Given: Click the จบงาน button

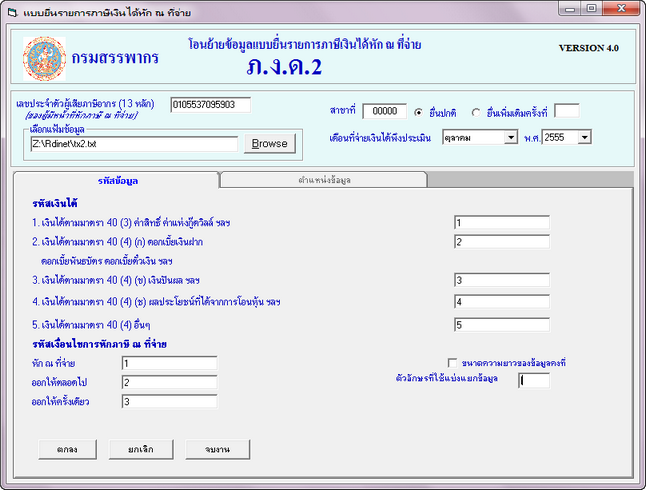Looking at the screenshot, I should pos(218,449).
